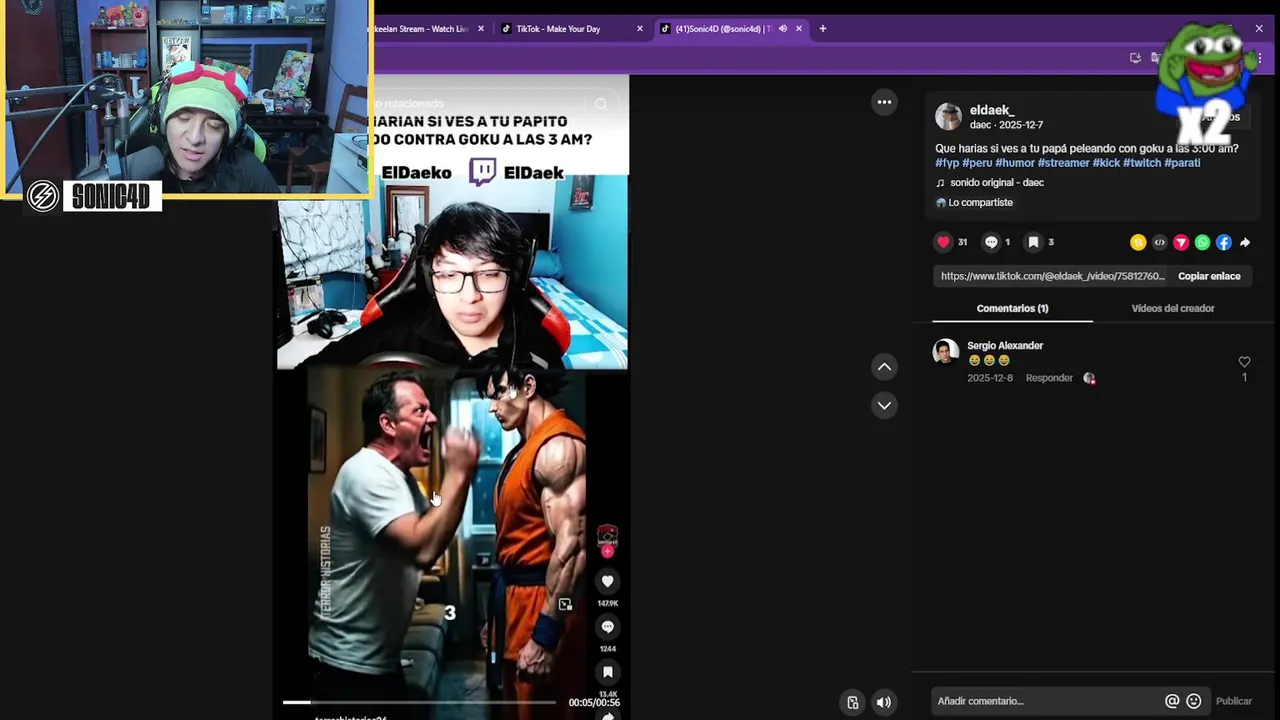Click the yellow repost share icon

coord(1138,242)
